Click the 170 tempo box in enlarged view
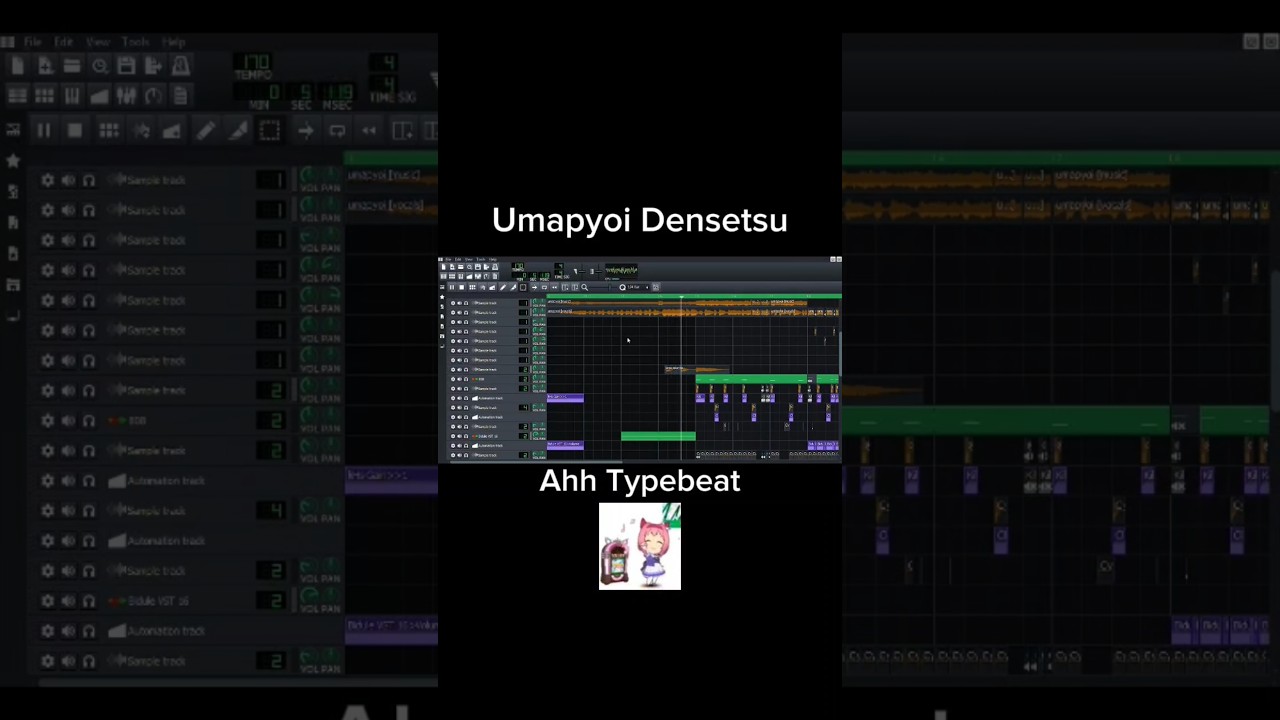 254,62
